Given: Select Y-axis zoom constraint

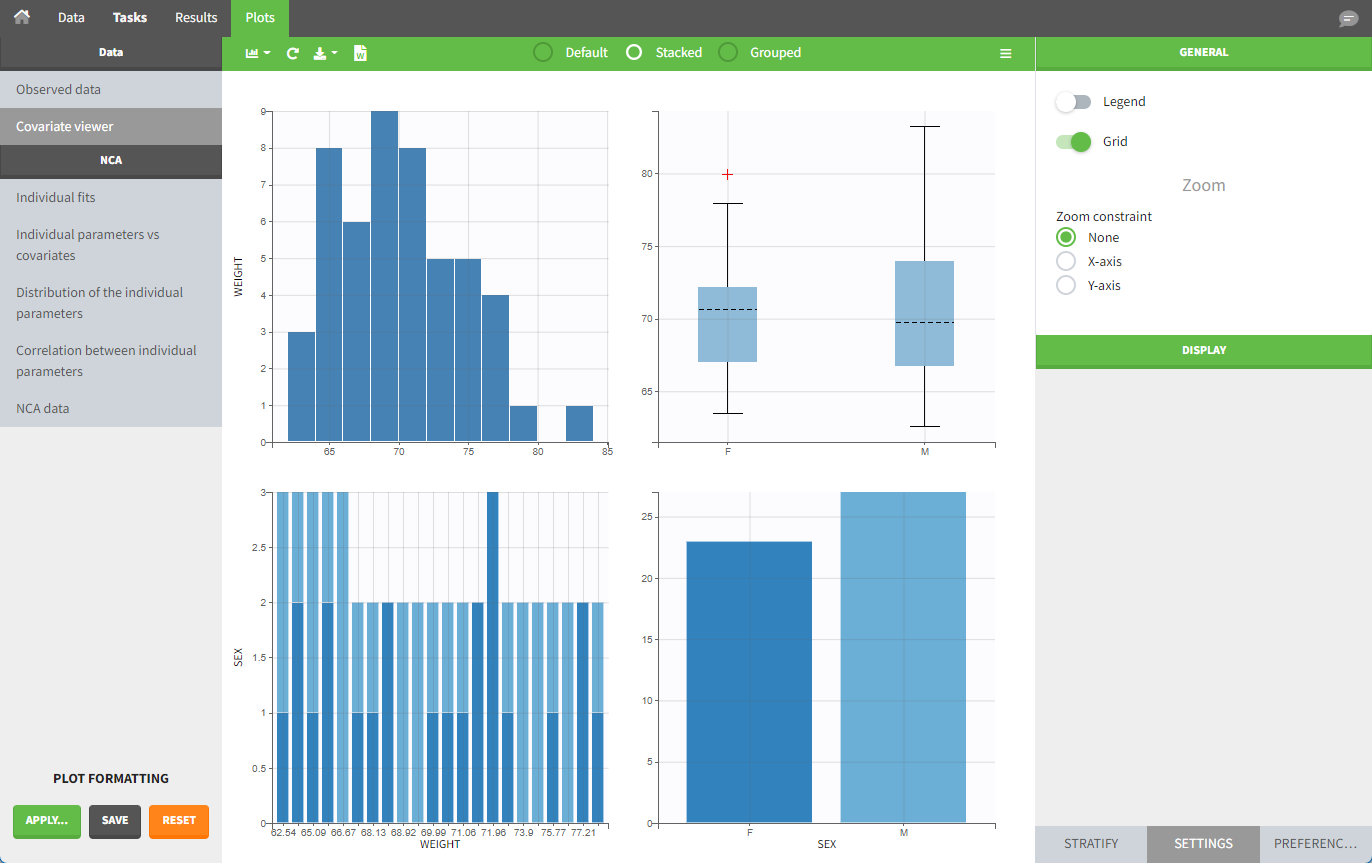Looking at the screenshot, I should click(1067, 285).
